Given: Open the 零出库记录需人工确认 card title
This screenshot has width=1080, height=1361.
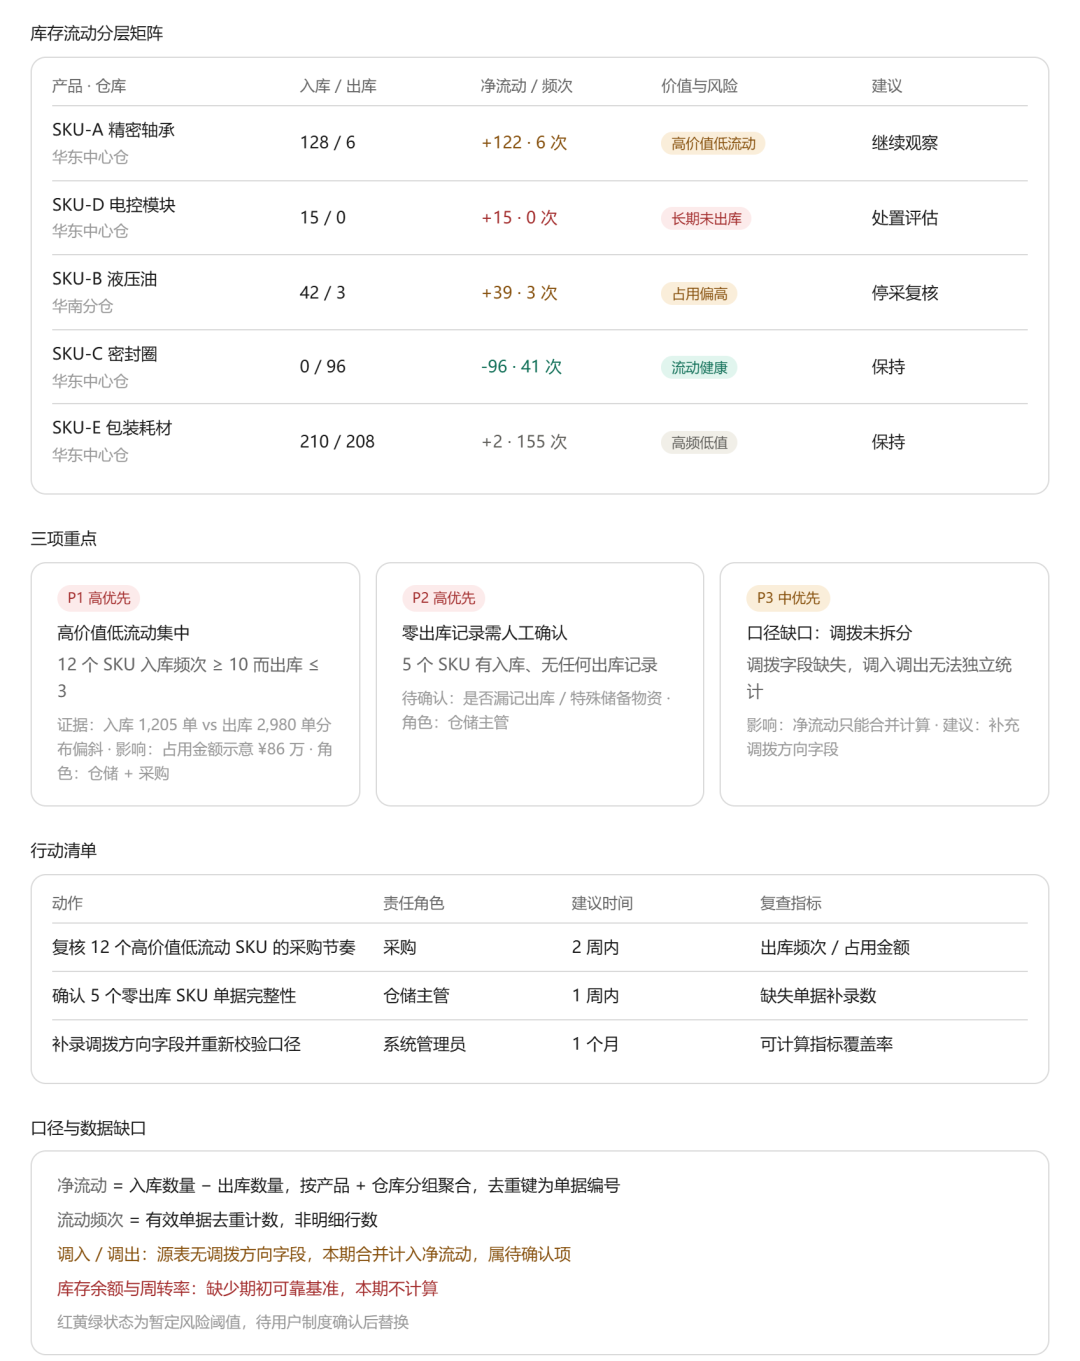Looking at the screenshot, I should click(485, 633).
